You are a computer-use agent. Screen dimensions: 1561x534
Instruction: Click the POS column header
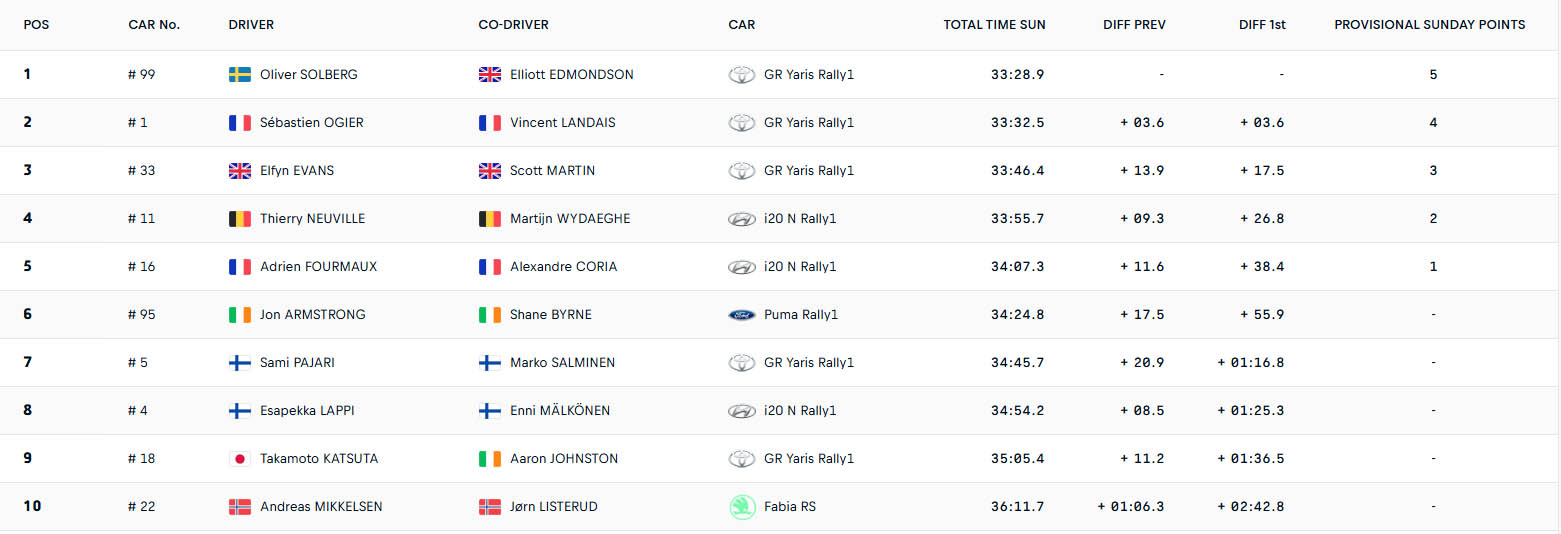(36, 25)
